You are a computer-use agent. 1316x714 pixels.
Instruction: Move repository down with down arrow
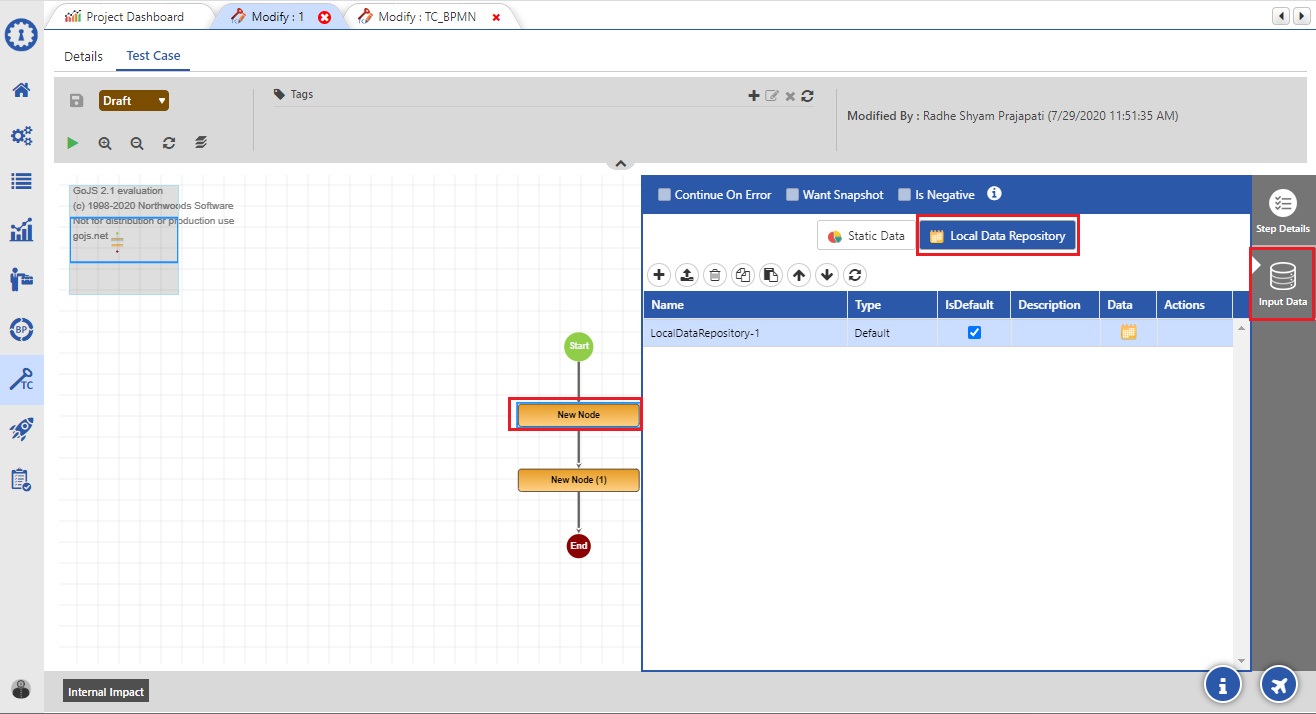coord(827,274)
